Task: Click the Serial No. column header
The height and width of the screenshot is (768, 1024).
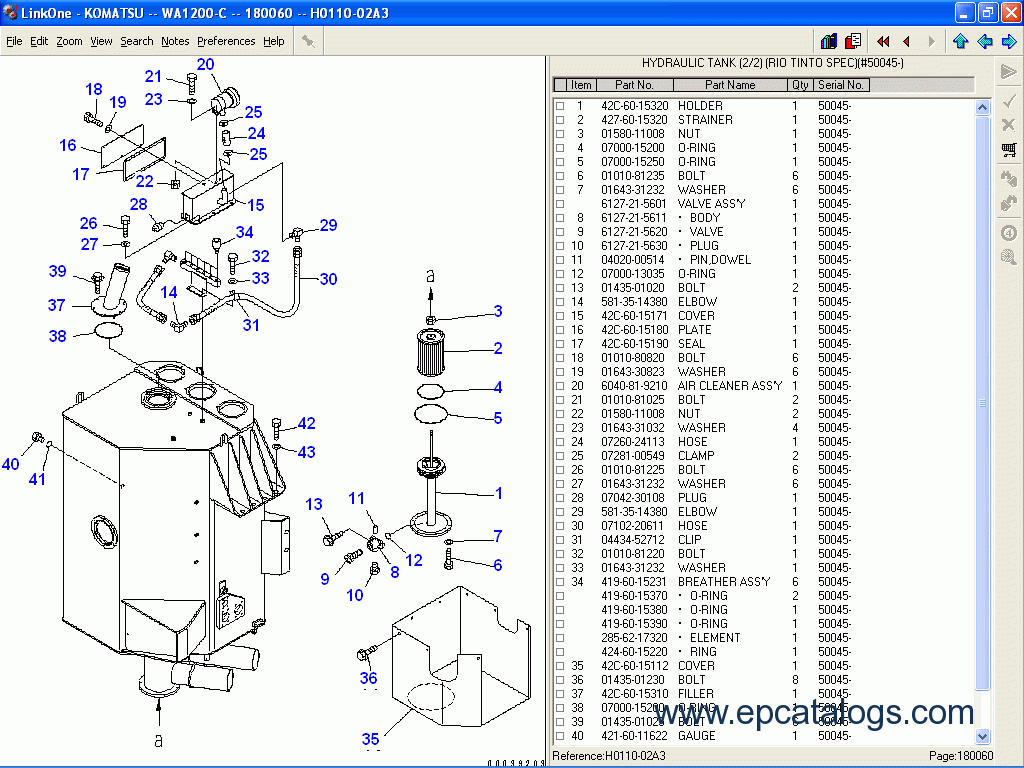Action: 841,85
